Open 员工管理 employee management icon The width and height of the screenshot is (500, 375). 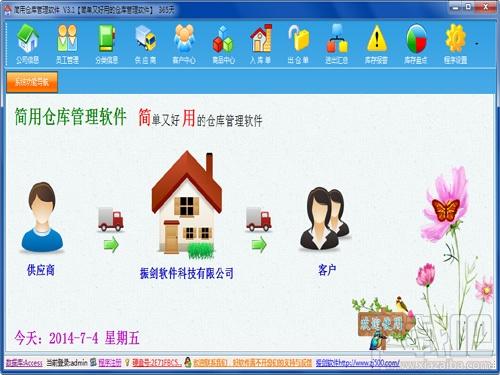67,44
